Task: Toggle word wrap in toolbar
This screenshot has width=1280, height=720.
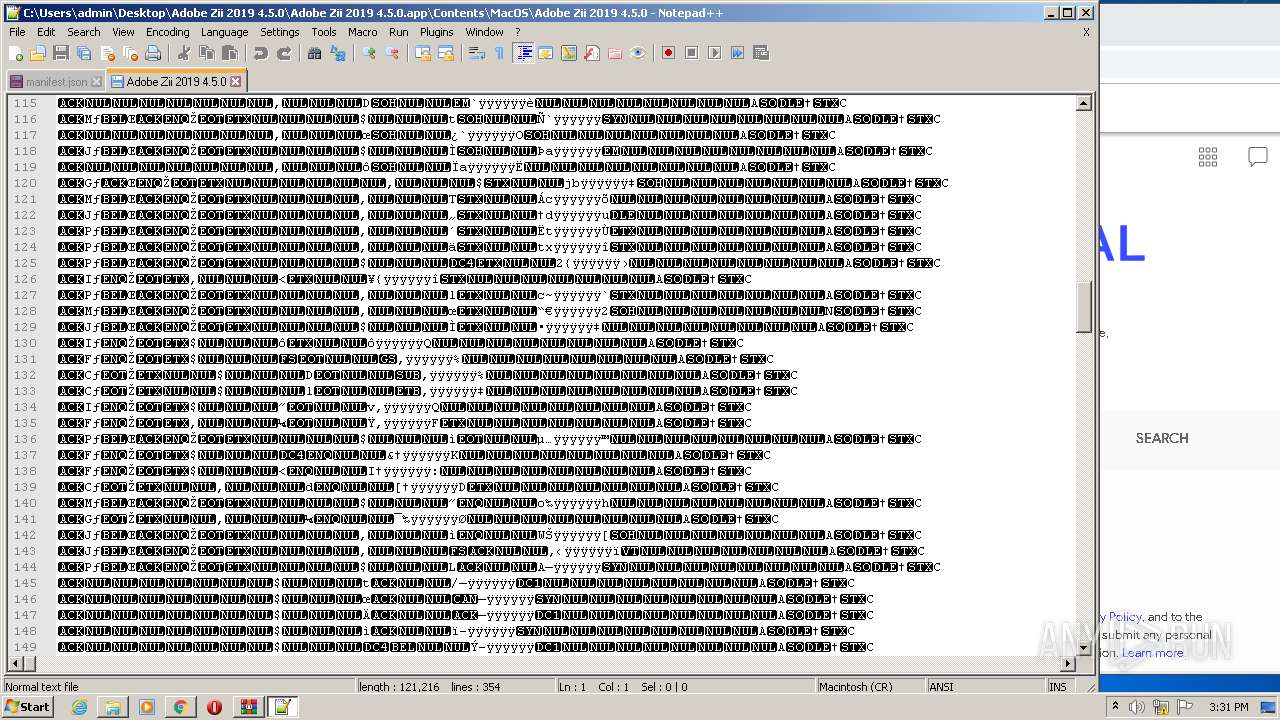Action: click(476, 53)
